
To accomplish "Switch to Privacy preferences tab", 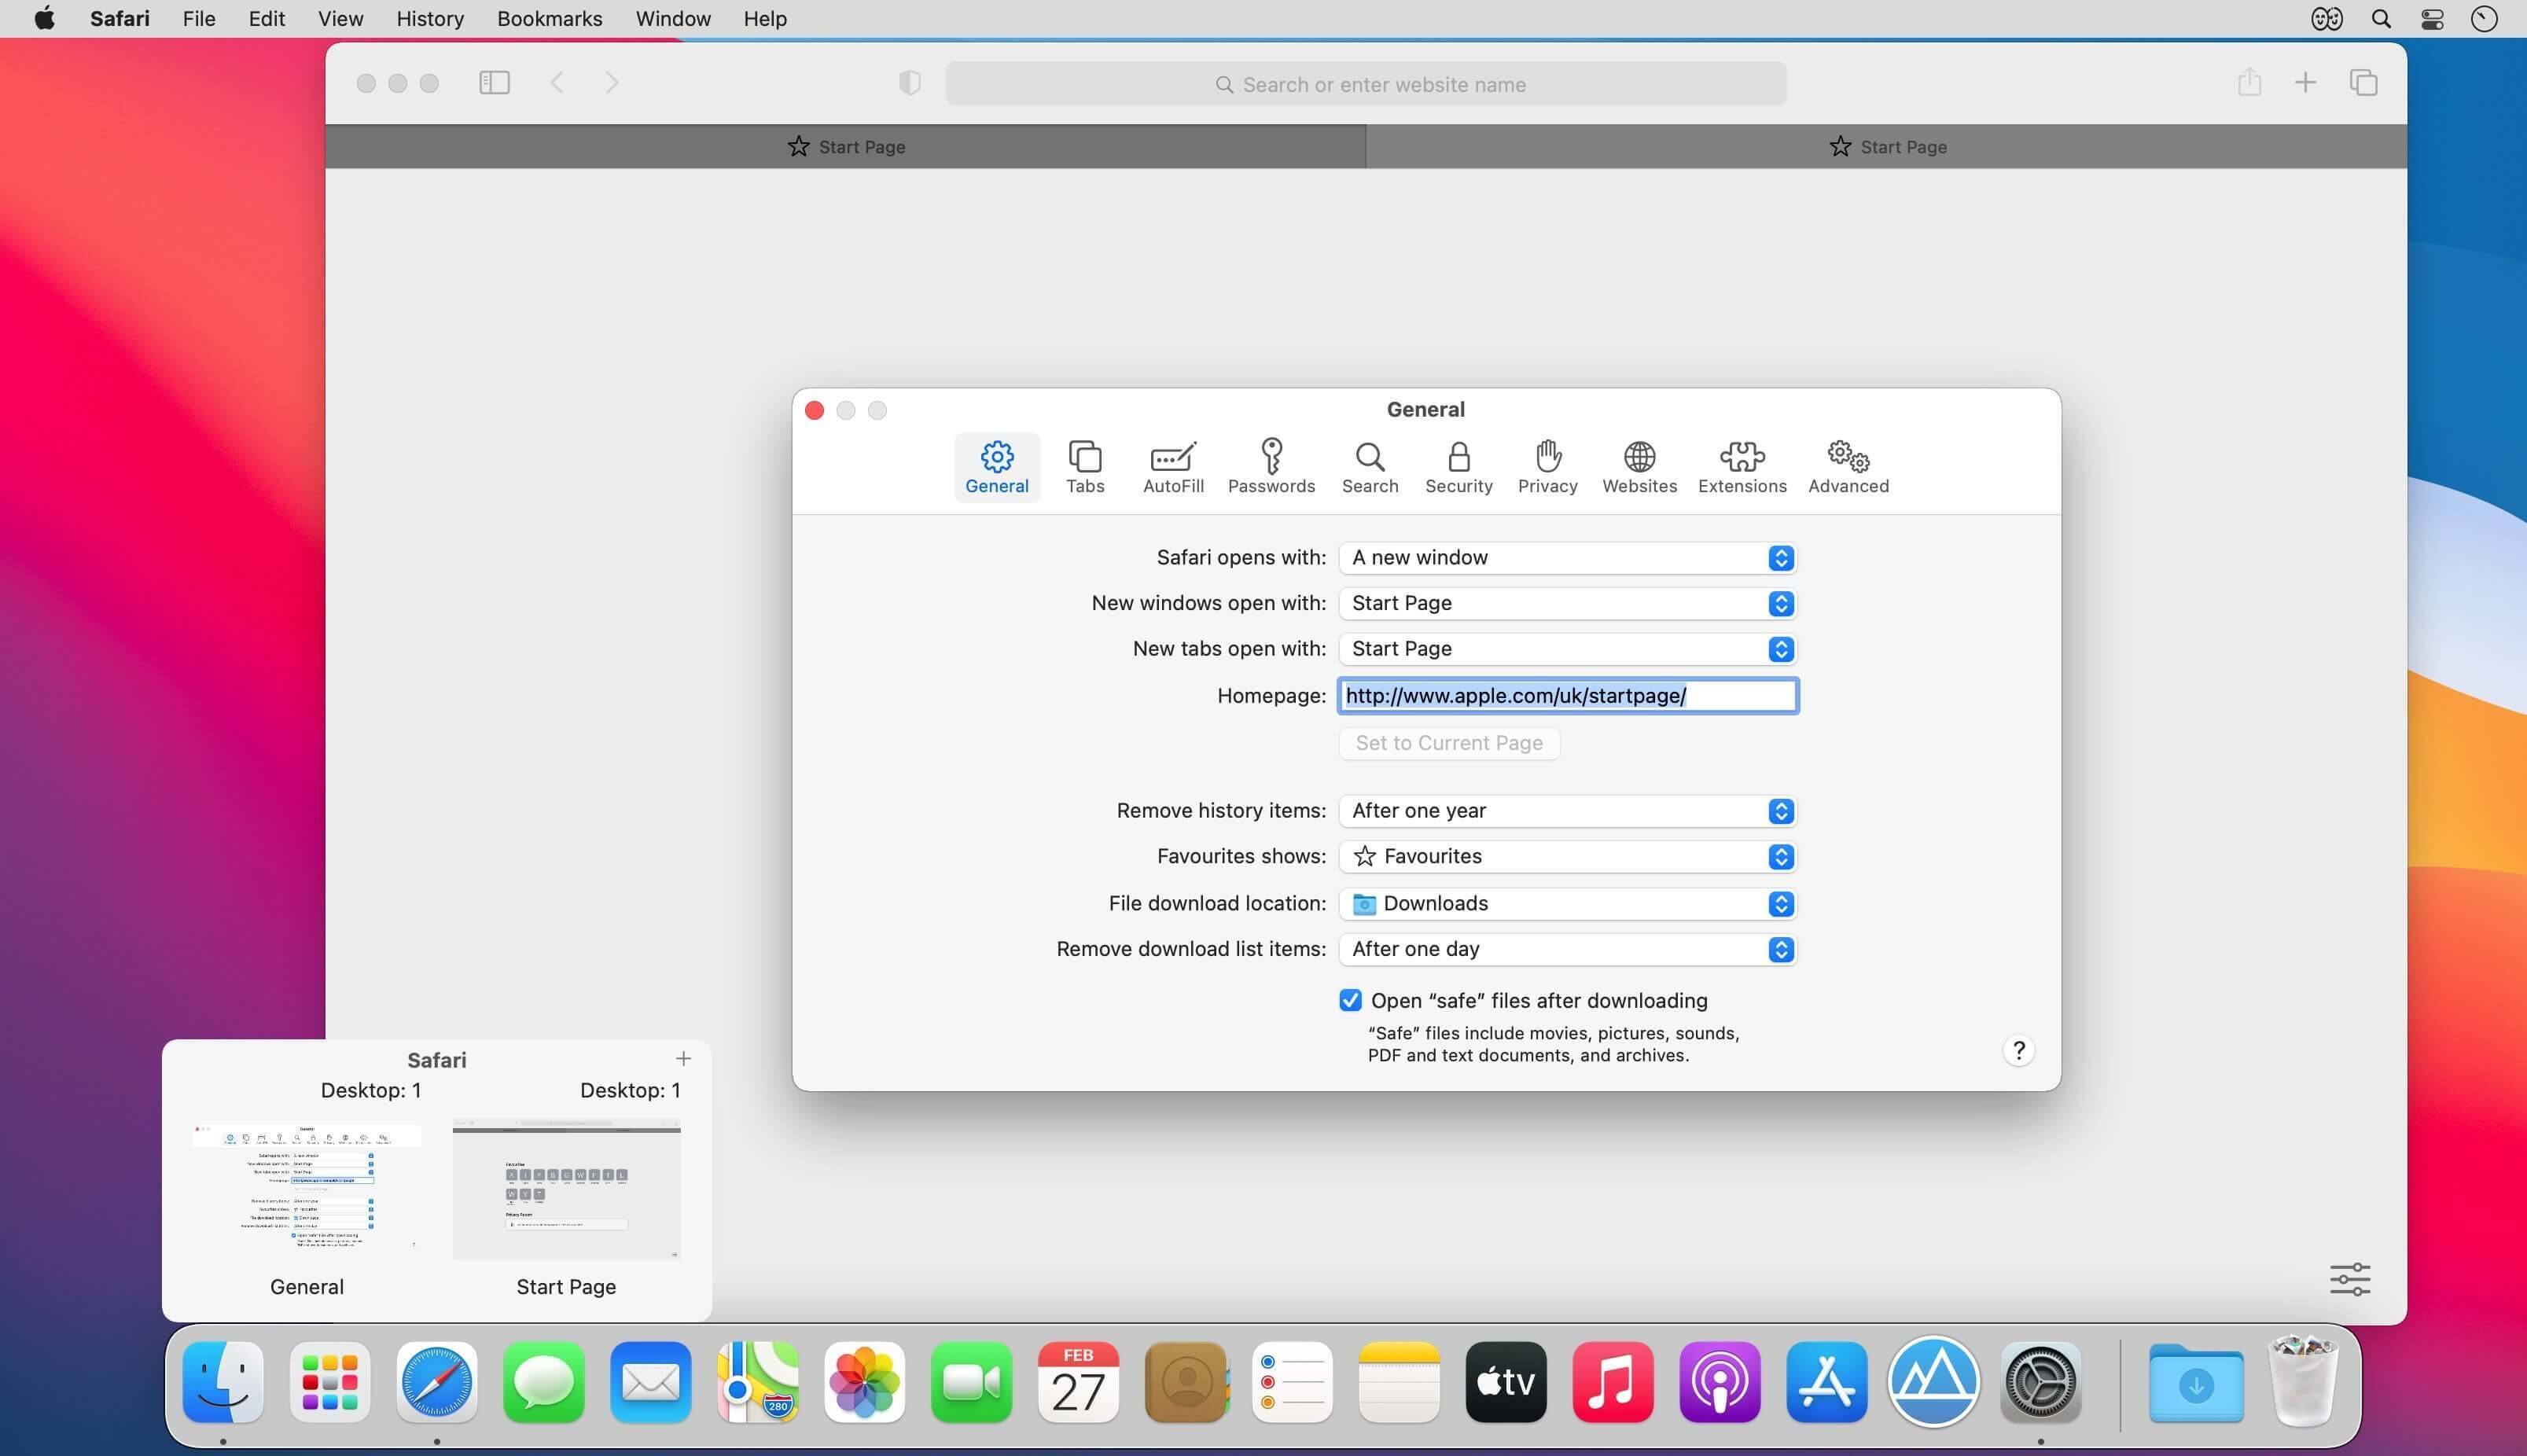I will (1547, 467).
